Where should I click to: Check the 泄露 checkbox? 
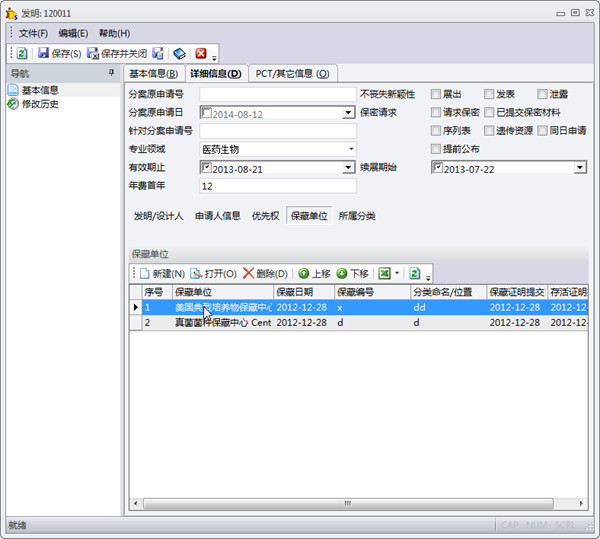(x=542, y=94)
